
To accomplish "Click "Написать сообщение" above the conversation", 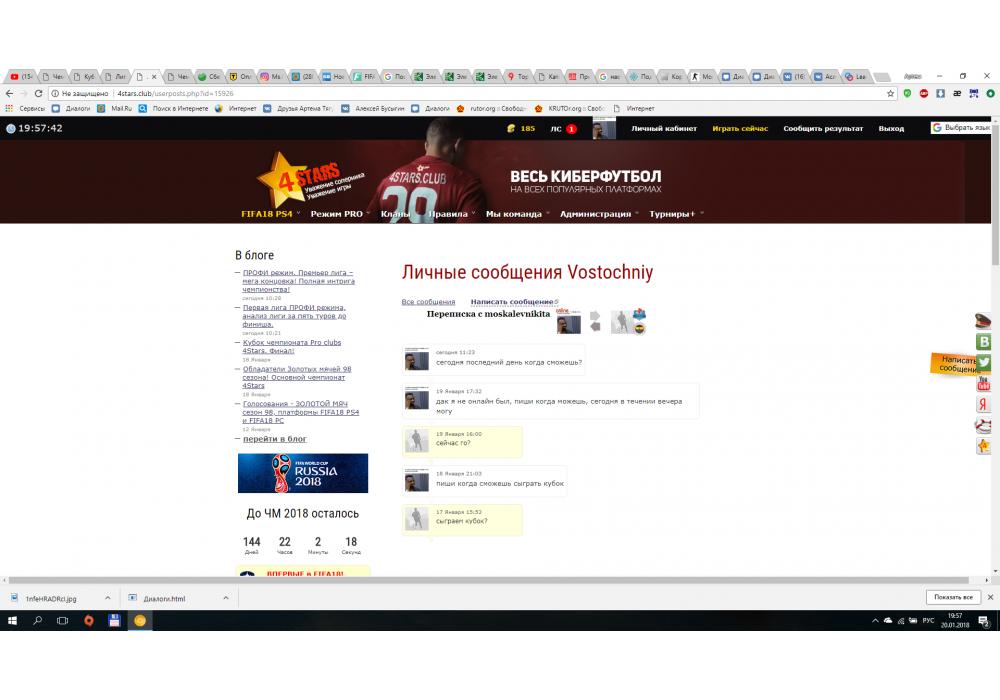I will 512,302.
